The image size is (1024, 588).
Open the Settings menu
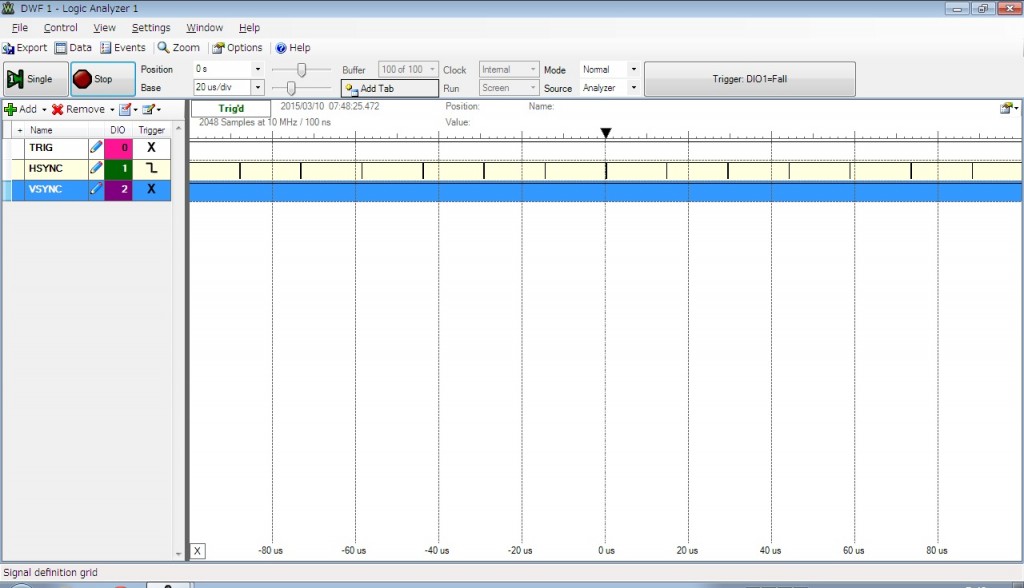tap(151, 28)
